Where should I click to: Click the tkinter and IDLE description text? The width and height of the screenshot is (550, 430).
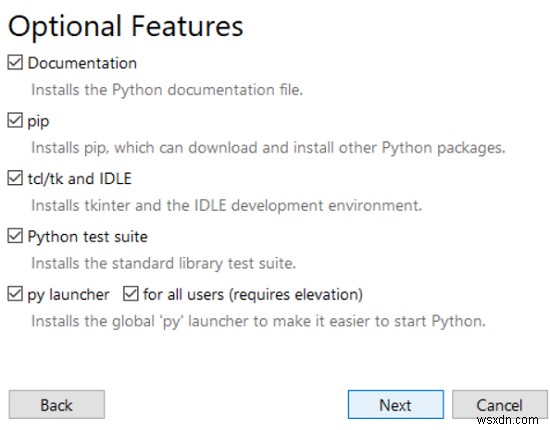[227, 206]
